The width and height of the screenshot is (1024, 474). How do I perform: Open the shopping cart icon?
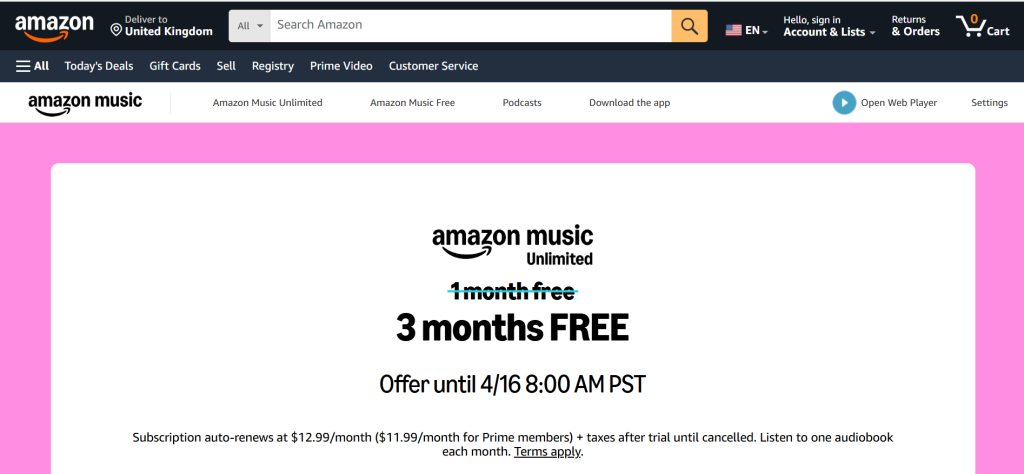(972, 26)
